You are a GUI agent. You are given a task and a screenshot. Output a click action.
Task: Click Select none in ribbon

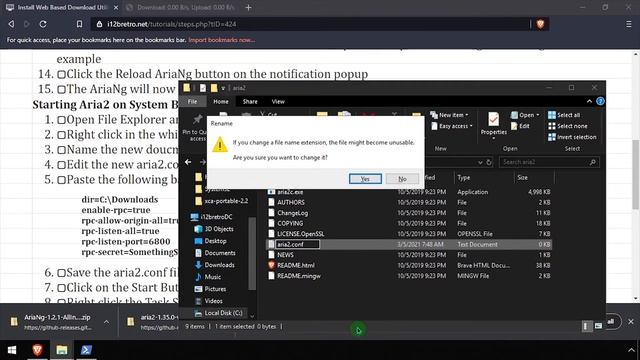click(x=567, y=126)
